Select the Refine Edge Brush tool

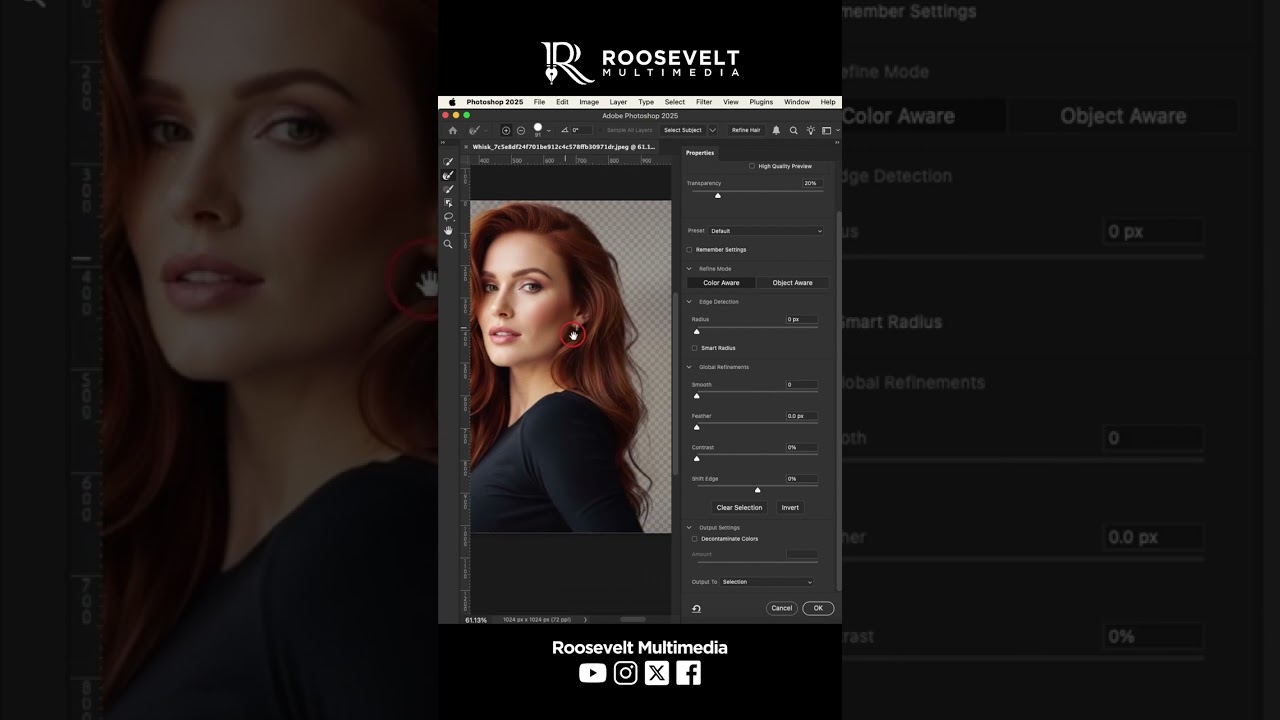448,175
